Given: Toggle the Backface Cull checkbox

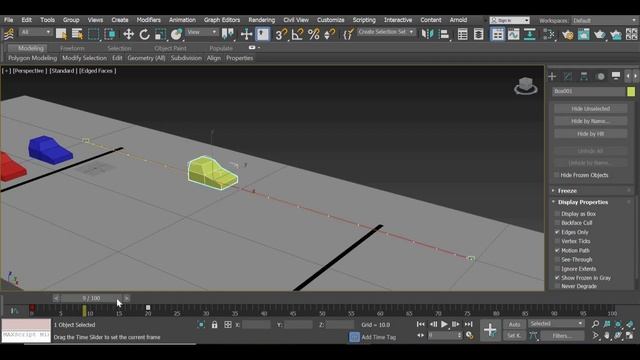Looking at the screenshot, I should click(x=557, y=223).
